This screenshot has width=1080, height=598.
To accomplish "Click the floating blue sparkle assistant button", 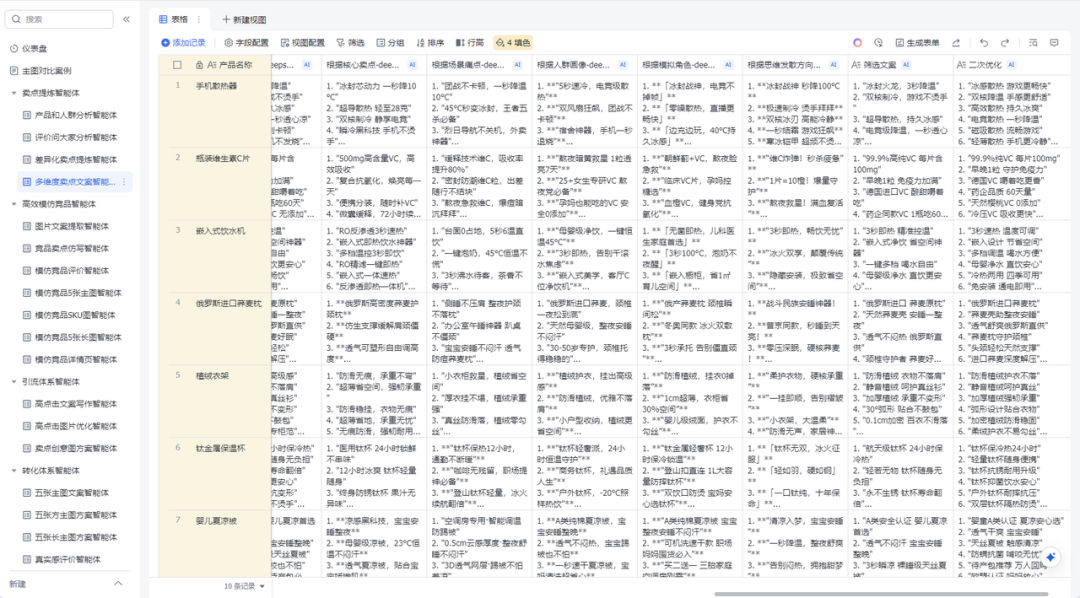I will pyautogui.click(x=1050, y=557).
